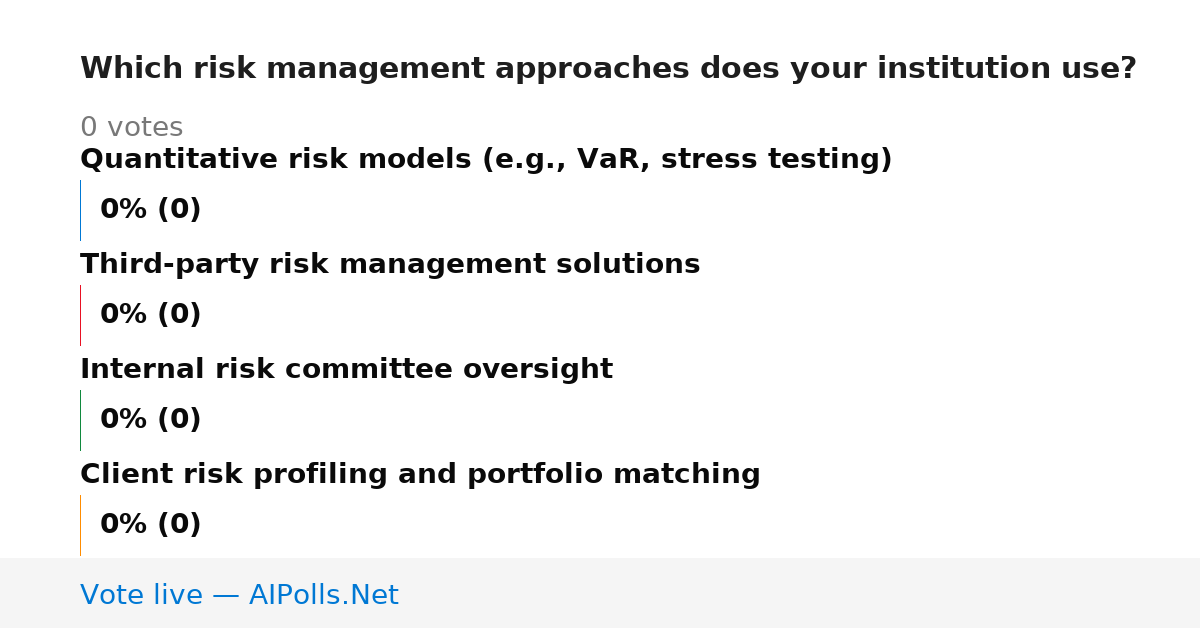Click the blue result bar for Quantitative models
Image resolution: width=1200 pixels, height=628 pixels.
[80, 210]
